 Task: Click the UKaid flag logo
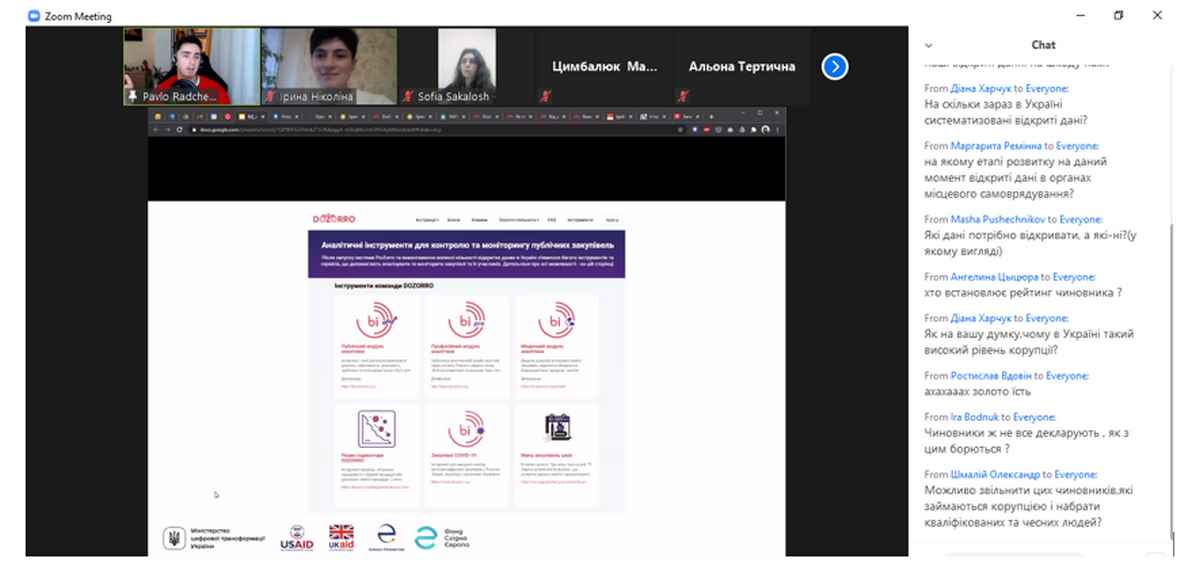342,538
